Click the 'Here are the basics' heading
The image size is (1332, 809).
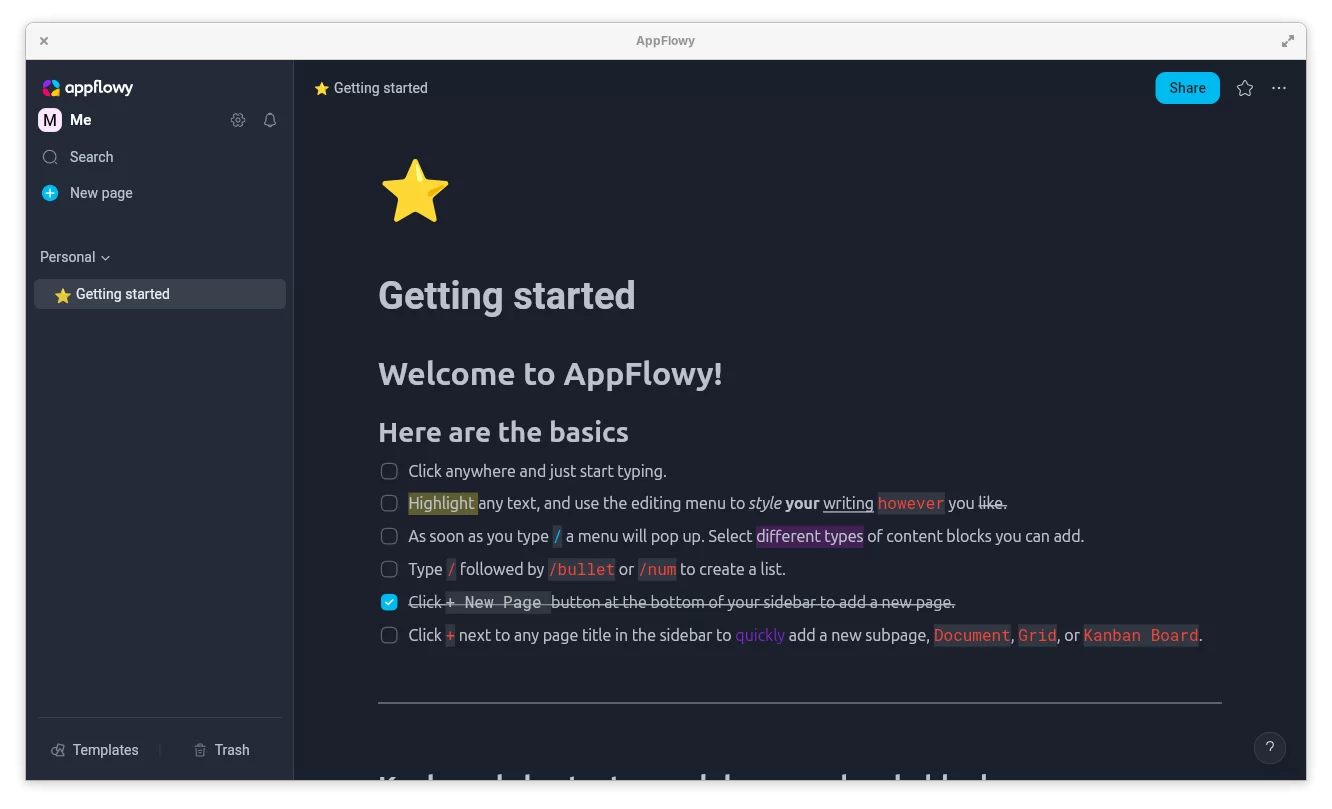[504, 432]
